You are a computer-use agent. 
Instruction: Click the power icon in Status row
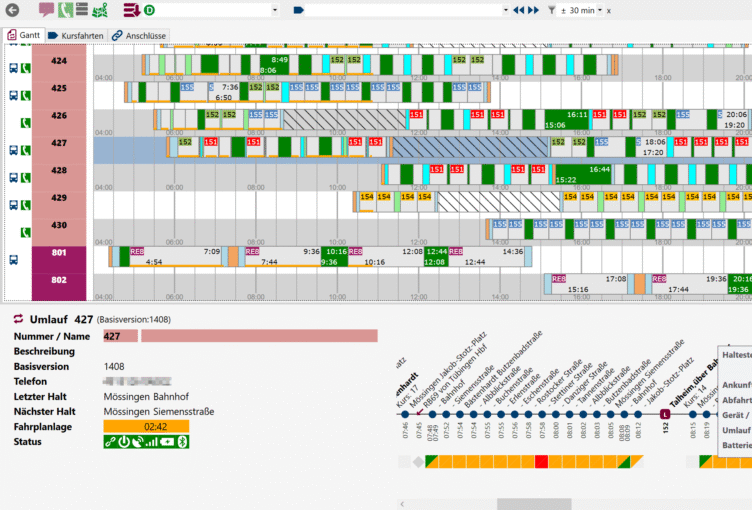123,442
